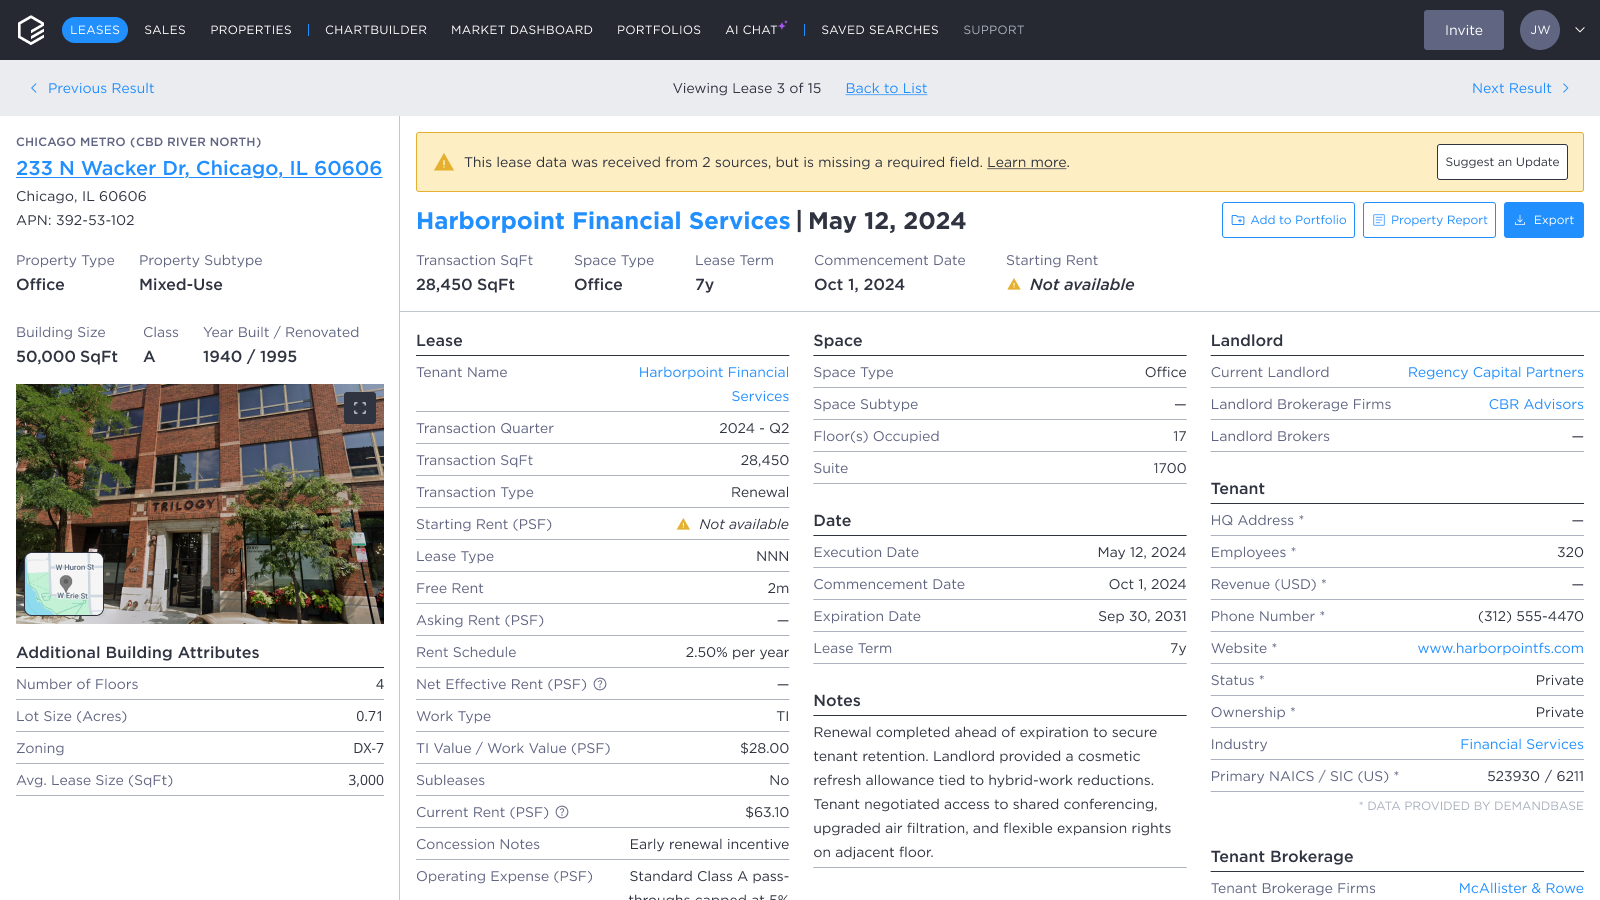The width and height of the screenshot is (1600, 900).
Task: Click the Current Rent help icon
Action: [562, 812]
